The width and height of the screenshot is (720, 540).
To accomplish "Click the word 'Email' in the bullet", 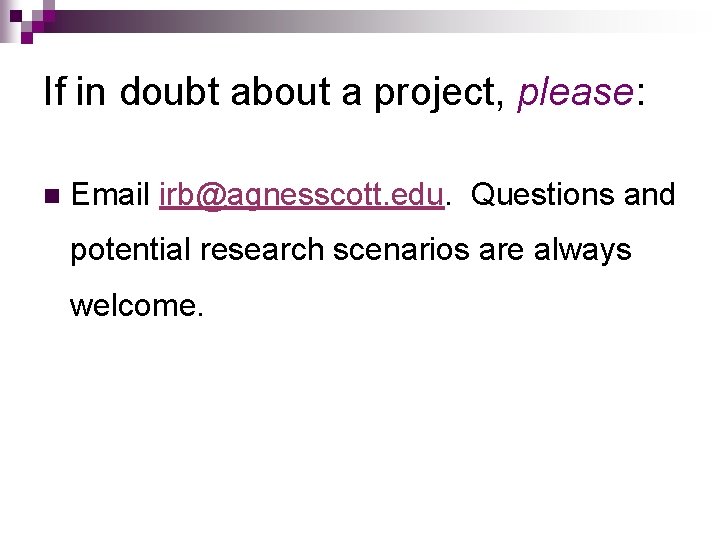I will pyautogui.click(x=111, y=195).
